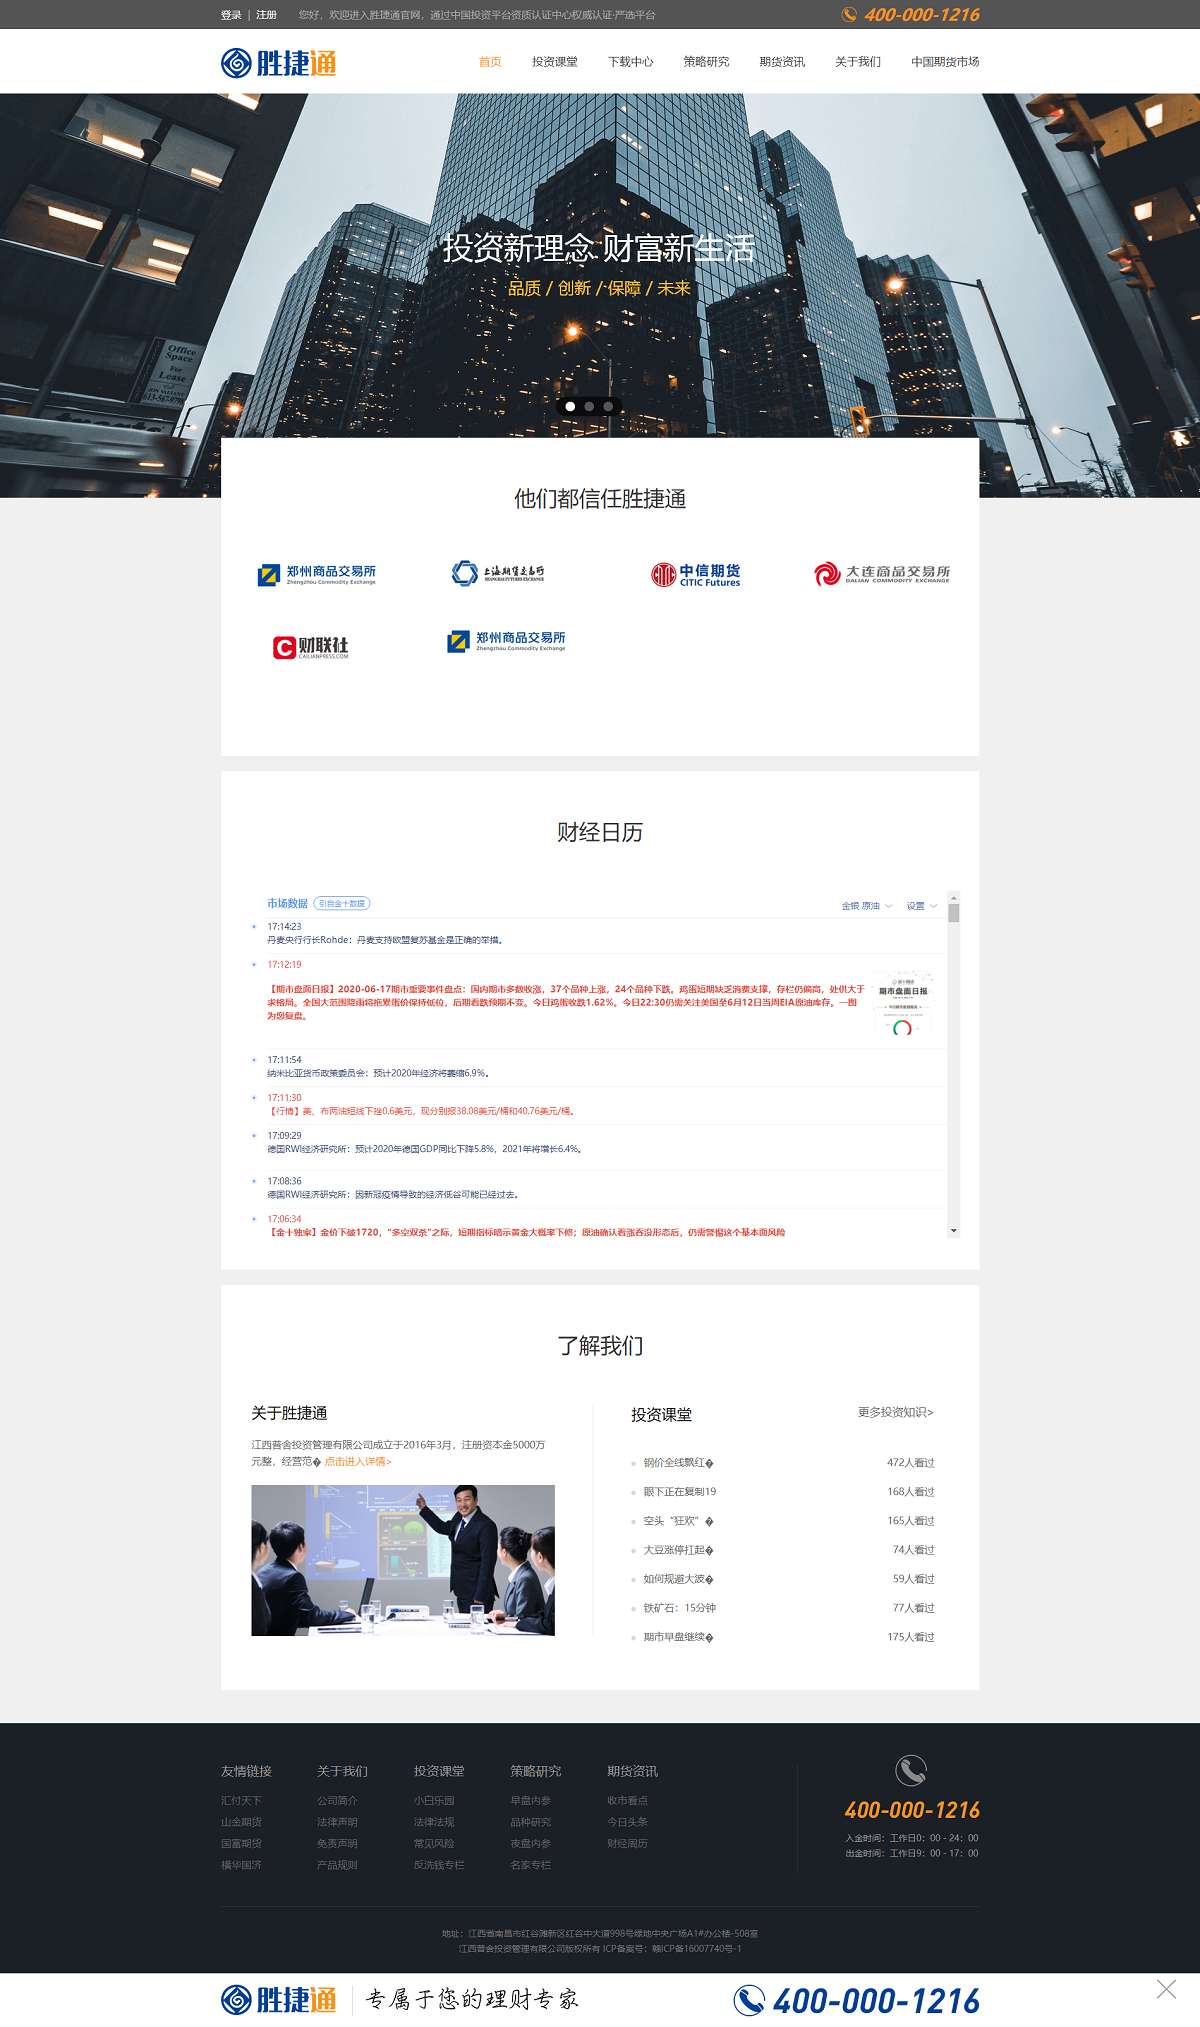
Task: Go to 策略研究 in the navigation
Action: coord(706,62)
